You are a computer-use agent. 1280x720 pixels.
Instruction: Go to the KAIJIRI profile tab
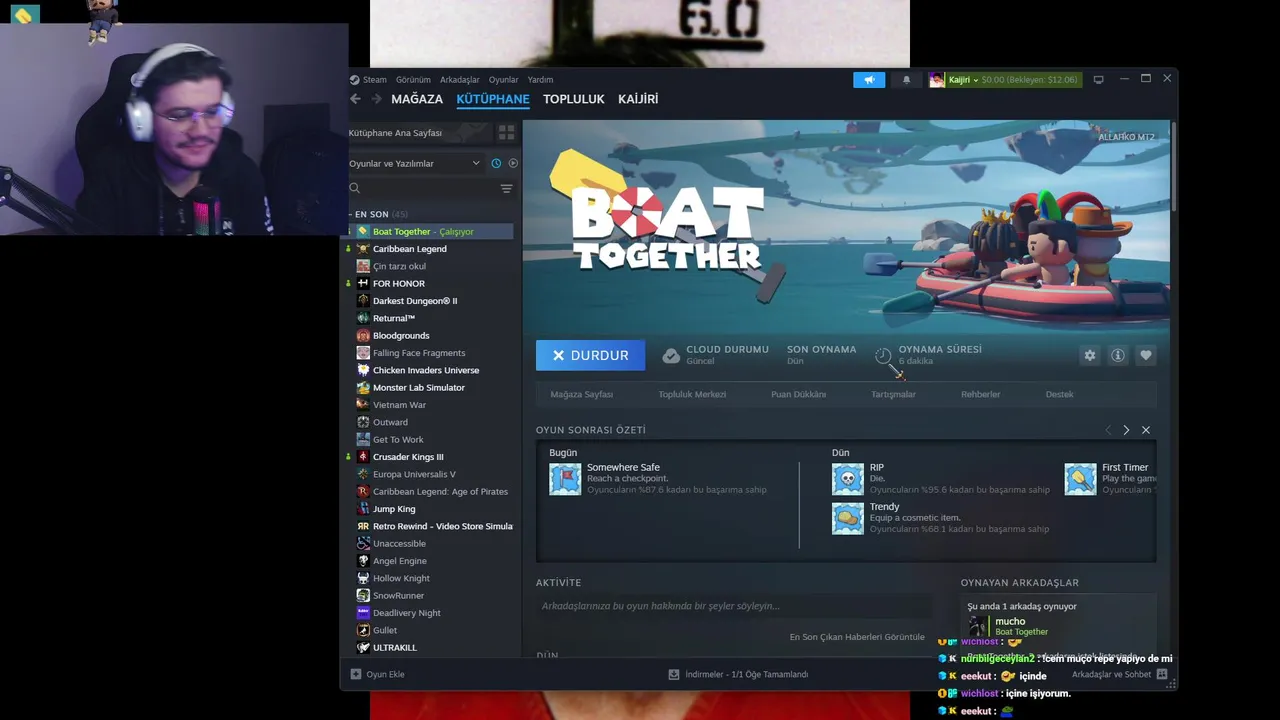click(x=638, y=99)
